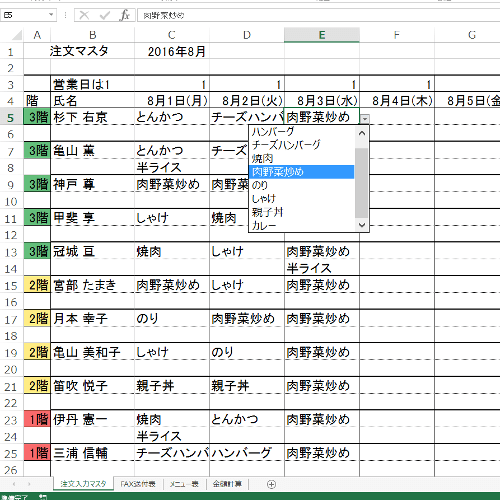Viewport: 500px width, 500px height.
Task: Switch to the メニュー表 sheet tab
Action: coord(184,484)
